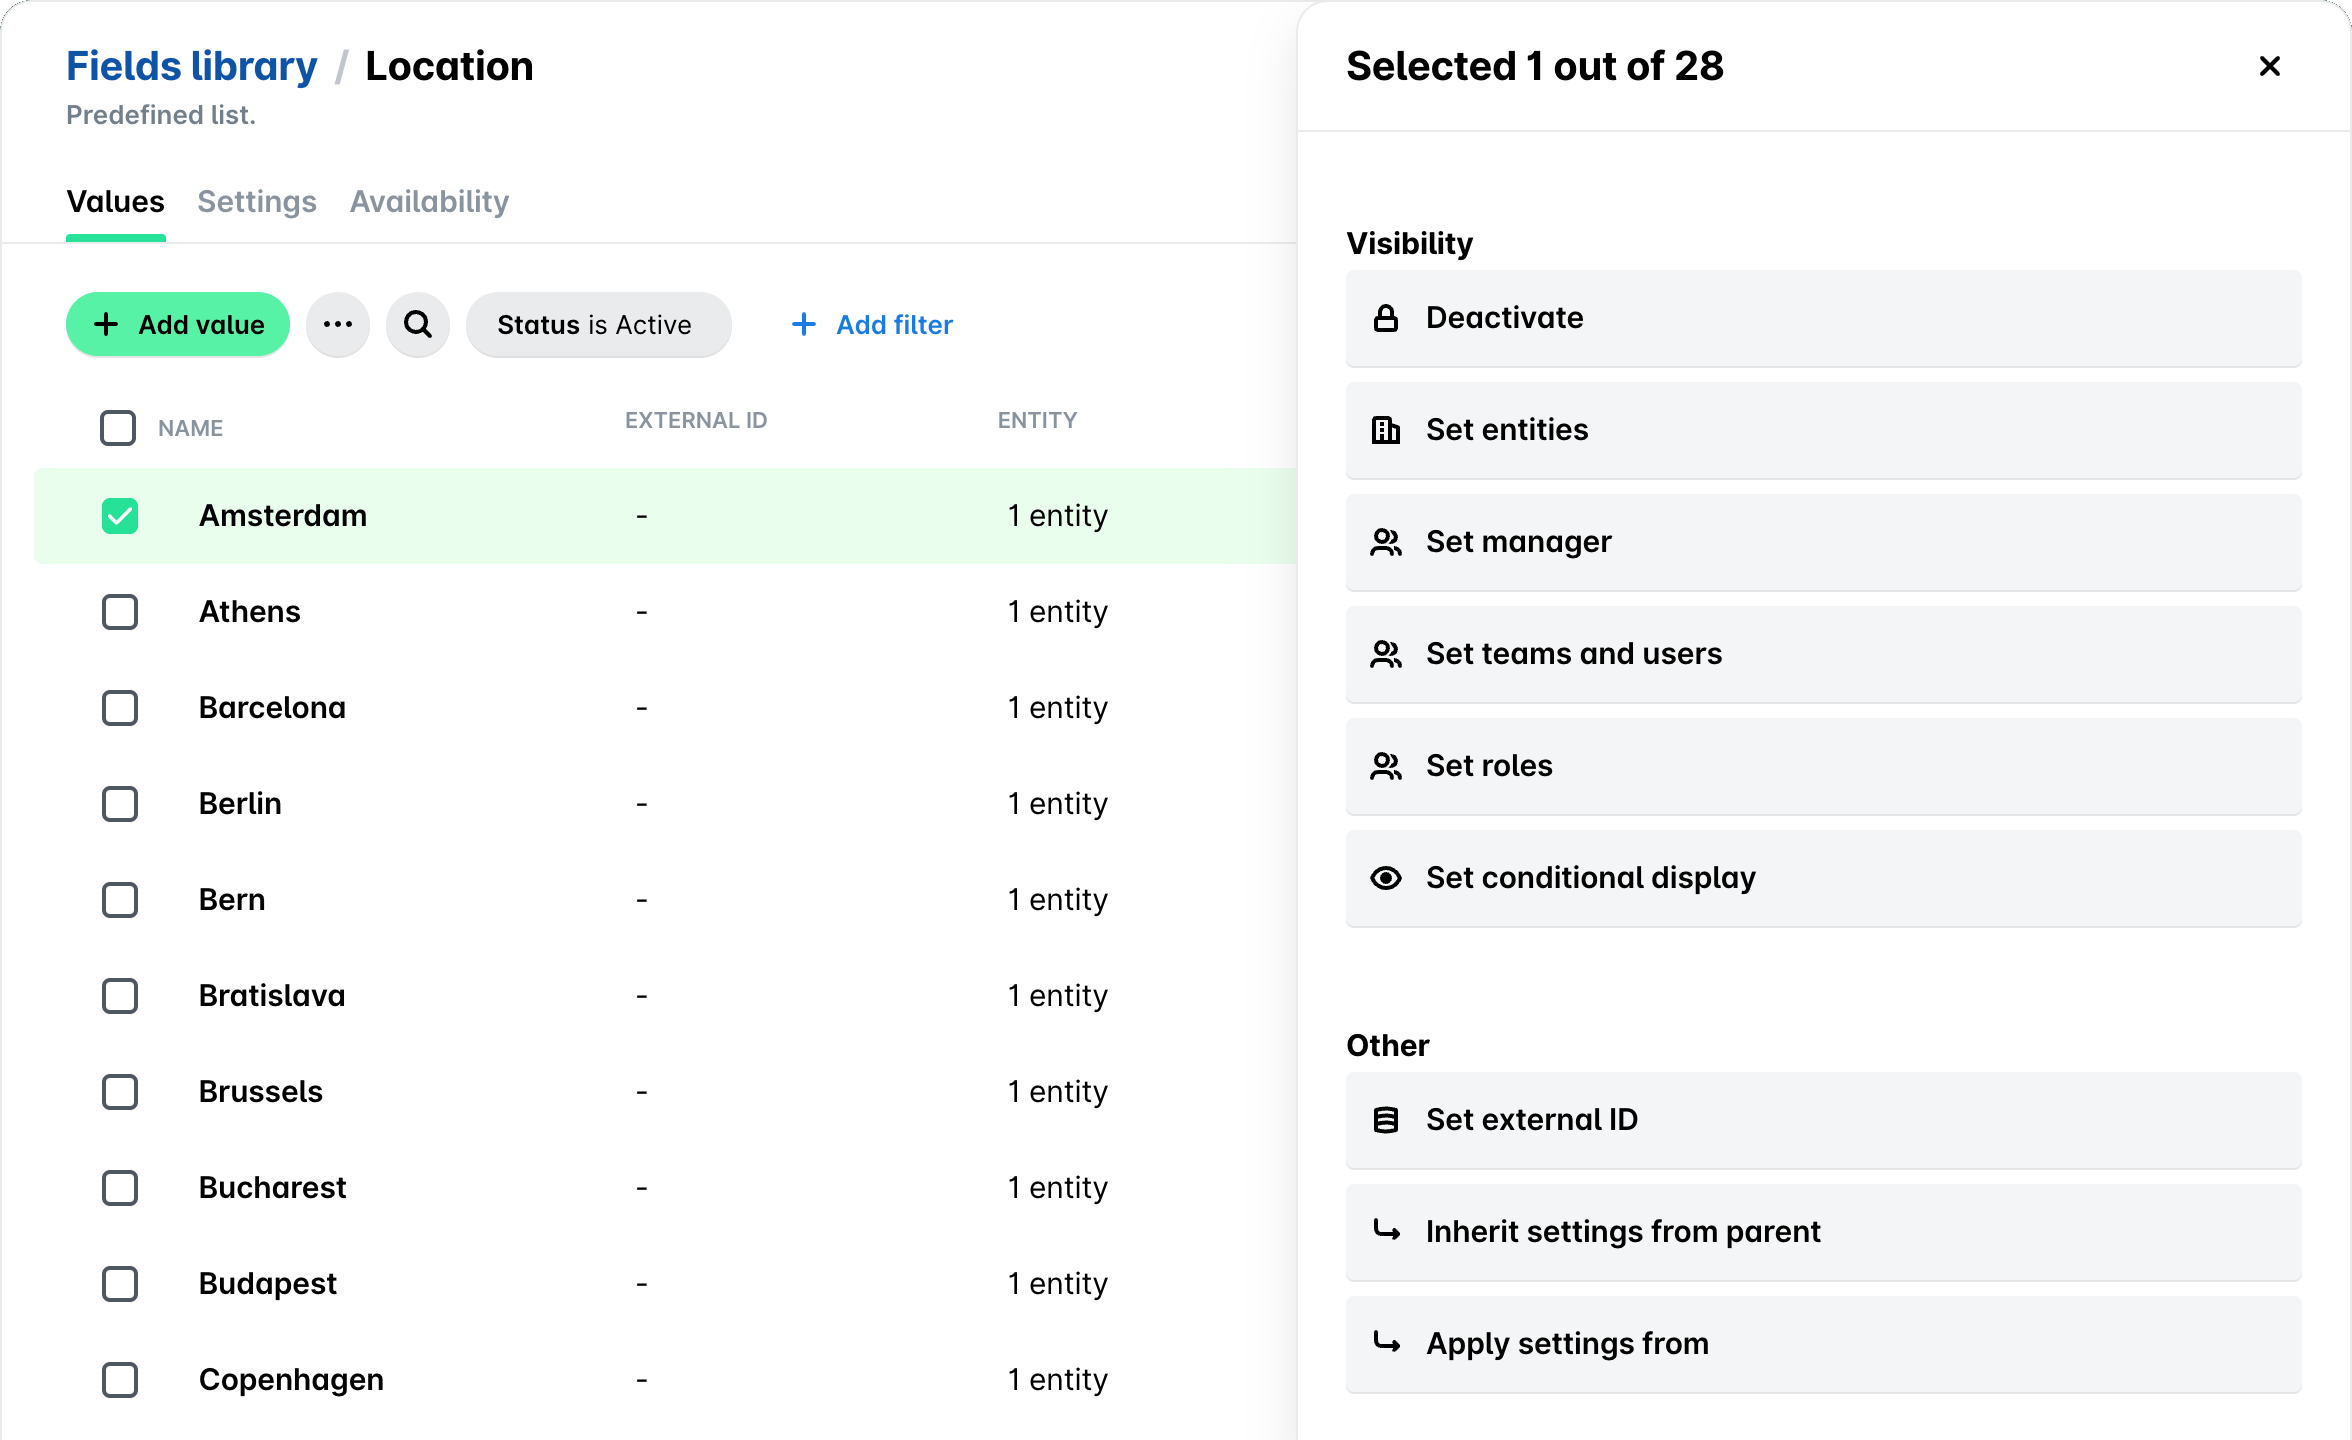Choose Inherit settings from parent
This screenshot has height=1440, width=2352.
(x=1823, y=1232)
